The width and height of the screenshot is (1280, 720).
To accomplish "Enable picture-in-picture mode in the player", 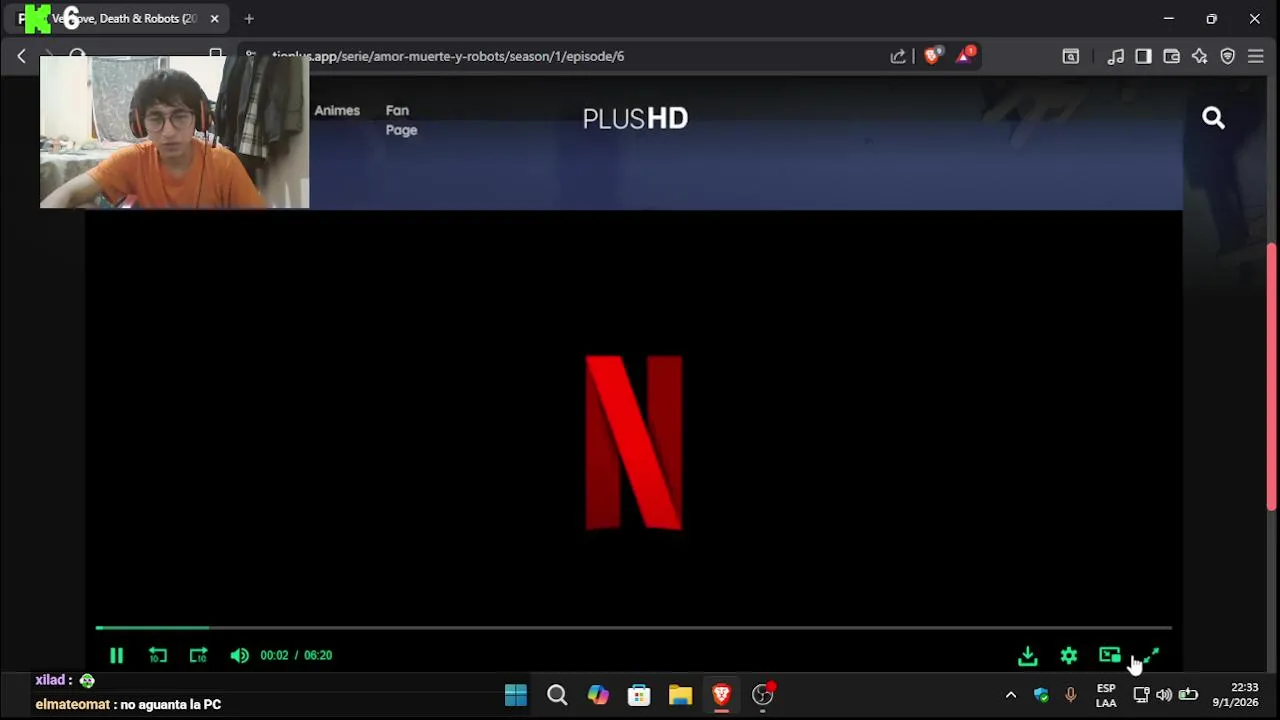I will point(1110,655).
